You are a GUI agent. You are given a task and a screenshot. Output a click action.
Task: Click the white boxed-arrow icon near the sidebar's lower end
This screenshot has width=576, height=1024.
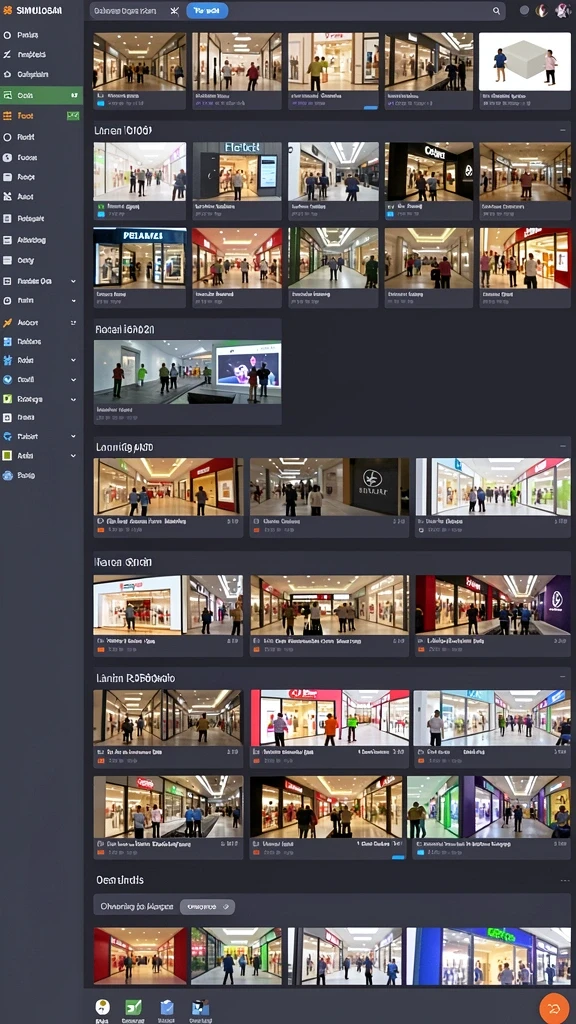coord(7,417)
